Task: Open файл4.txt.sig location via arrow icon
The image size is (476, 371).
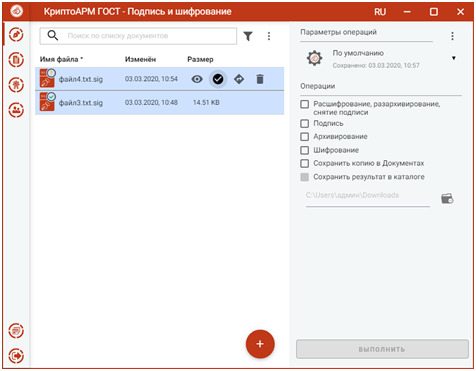Action: click(239, 79)
